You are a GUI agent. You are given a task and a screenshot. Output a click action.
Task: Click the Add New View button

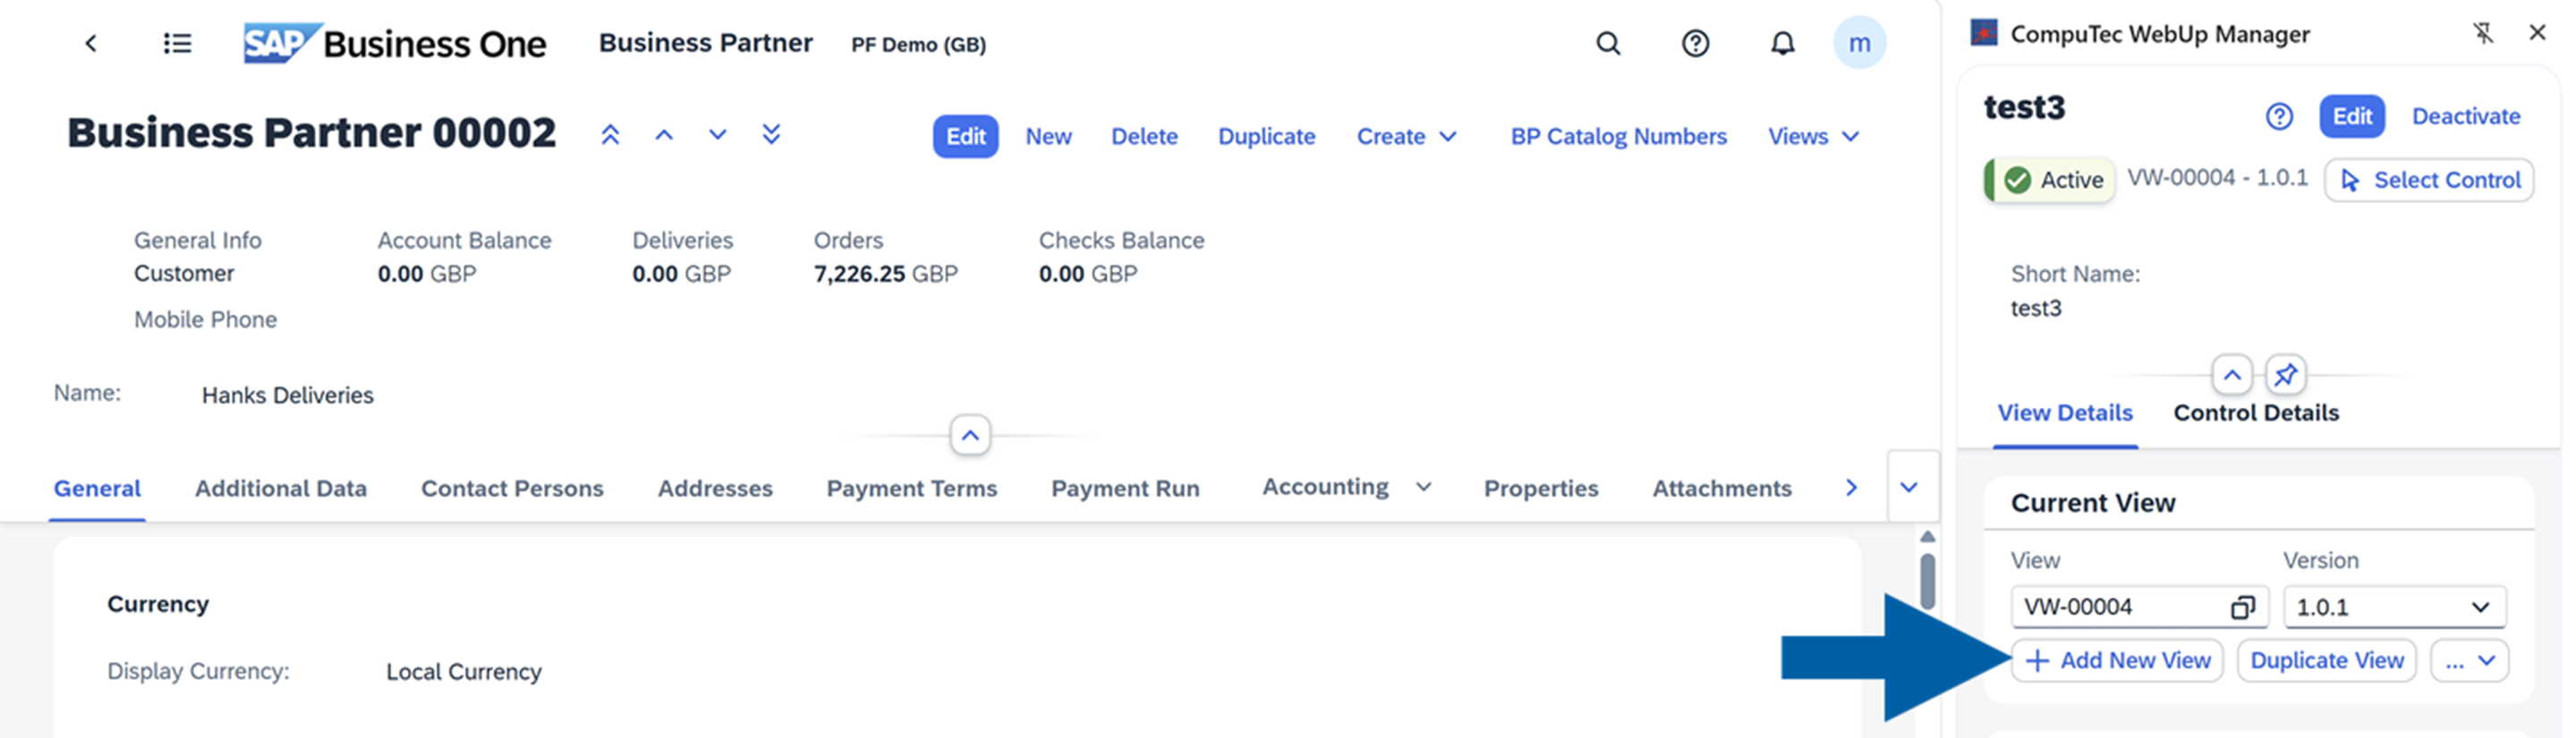[x=2117, y=661]
